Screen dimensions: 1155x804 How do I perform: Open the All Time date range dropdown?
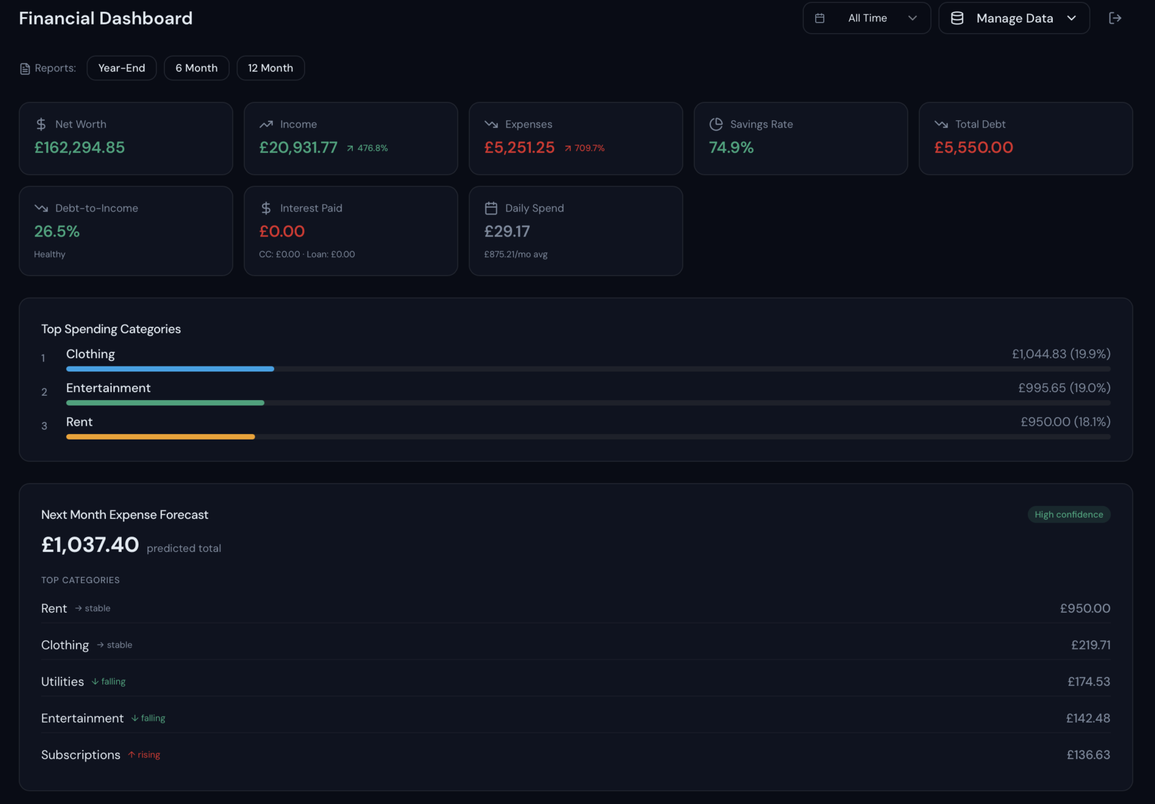pos(866,18)
